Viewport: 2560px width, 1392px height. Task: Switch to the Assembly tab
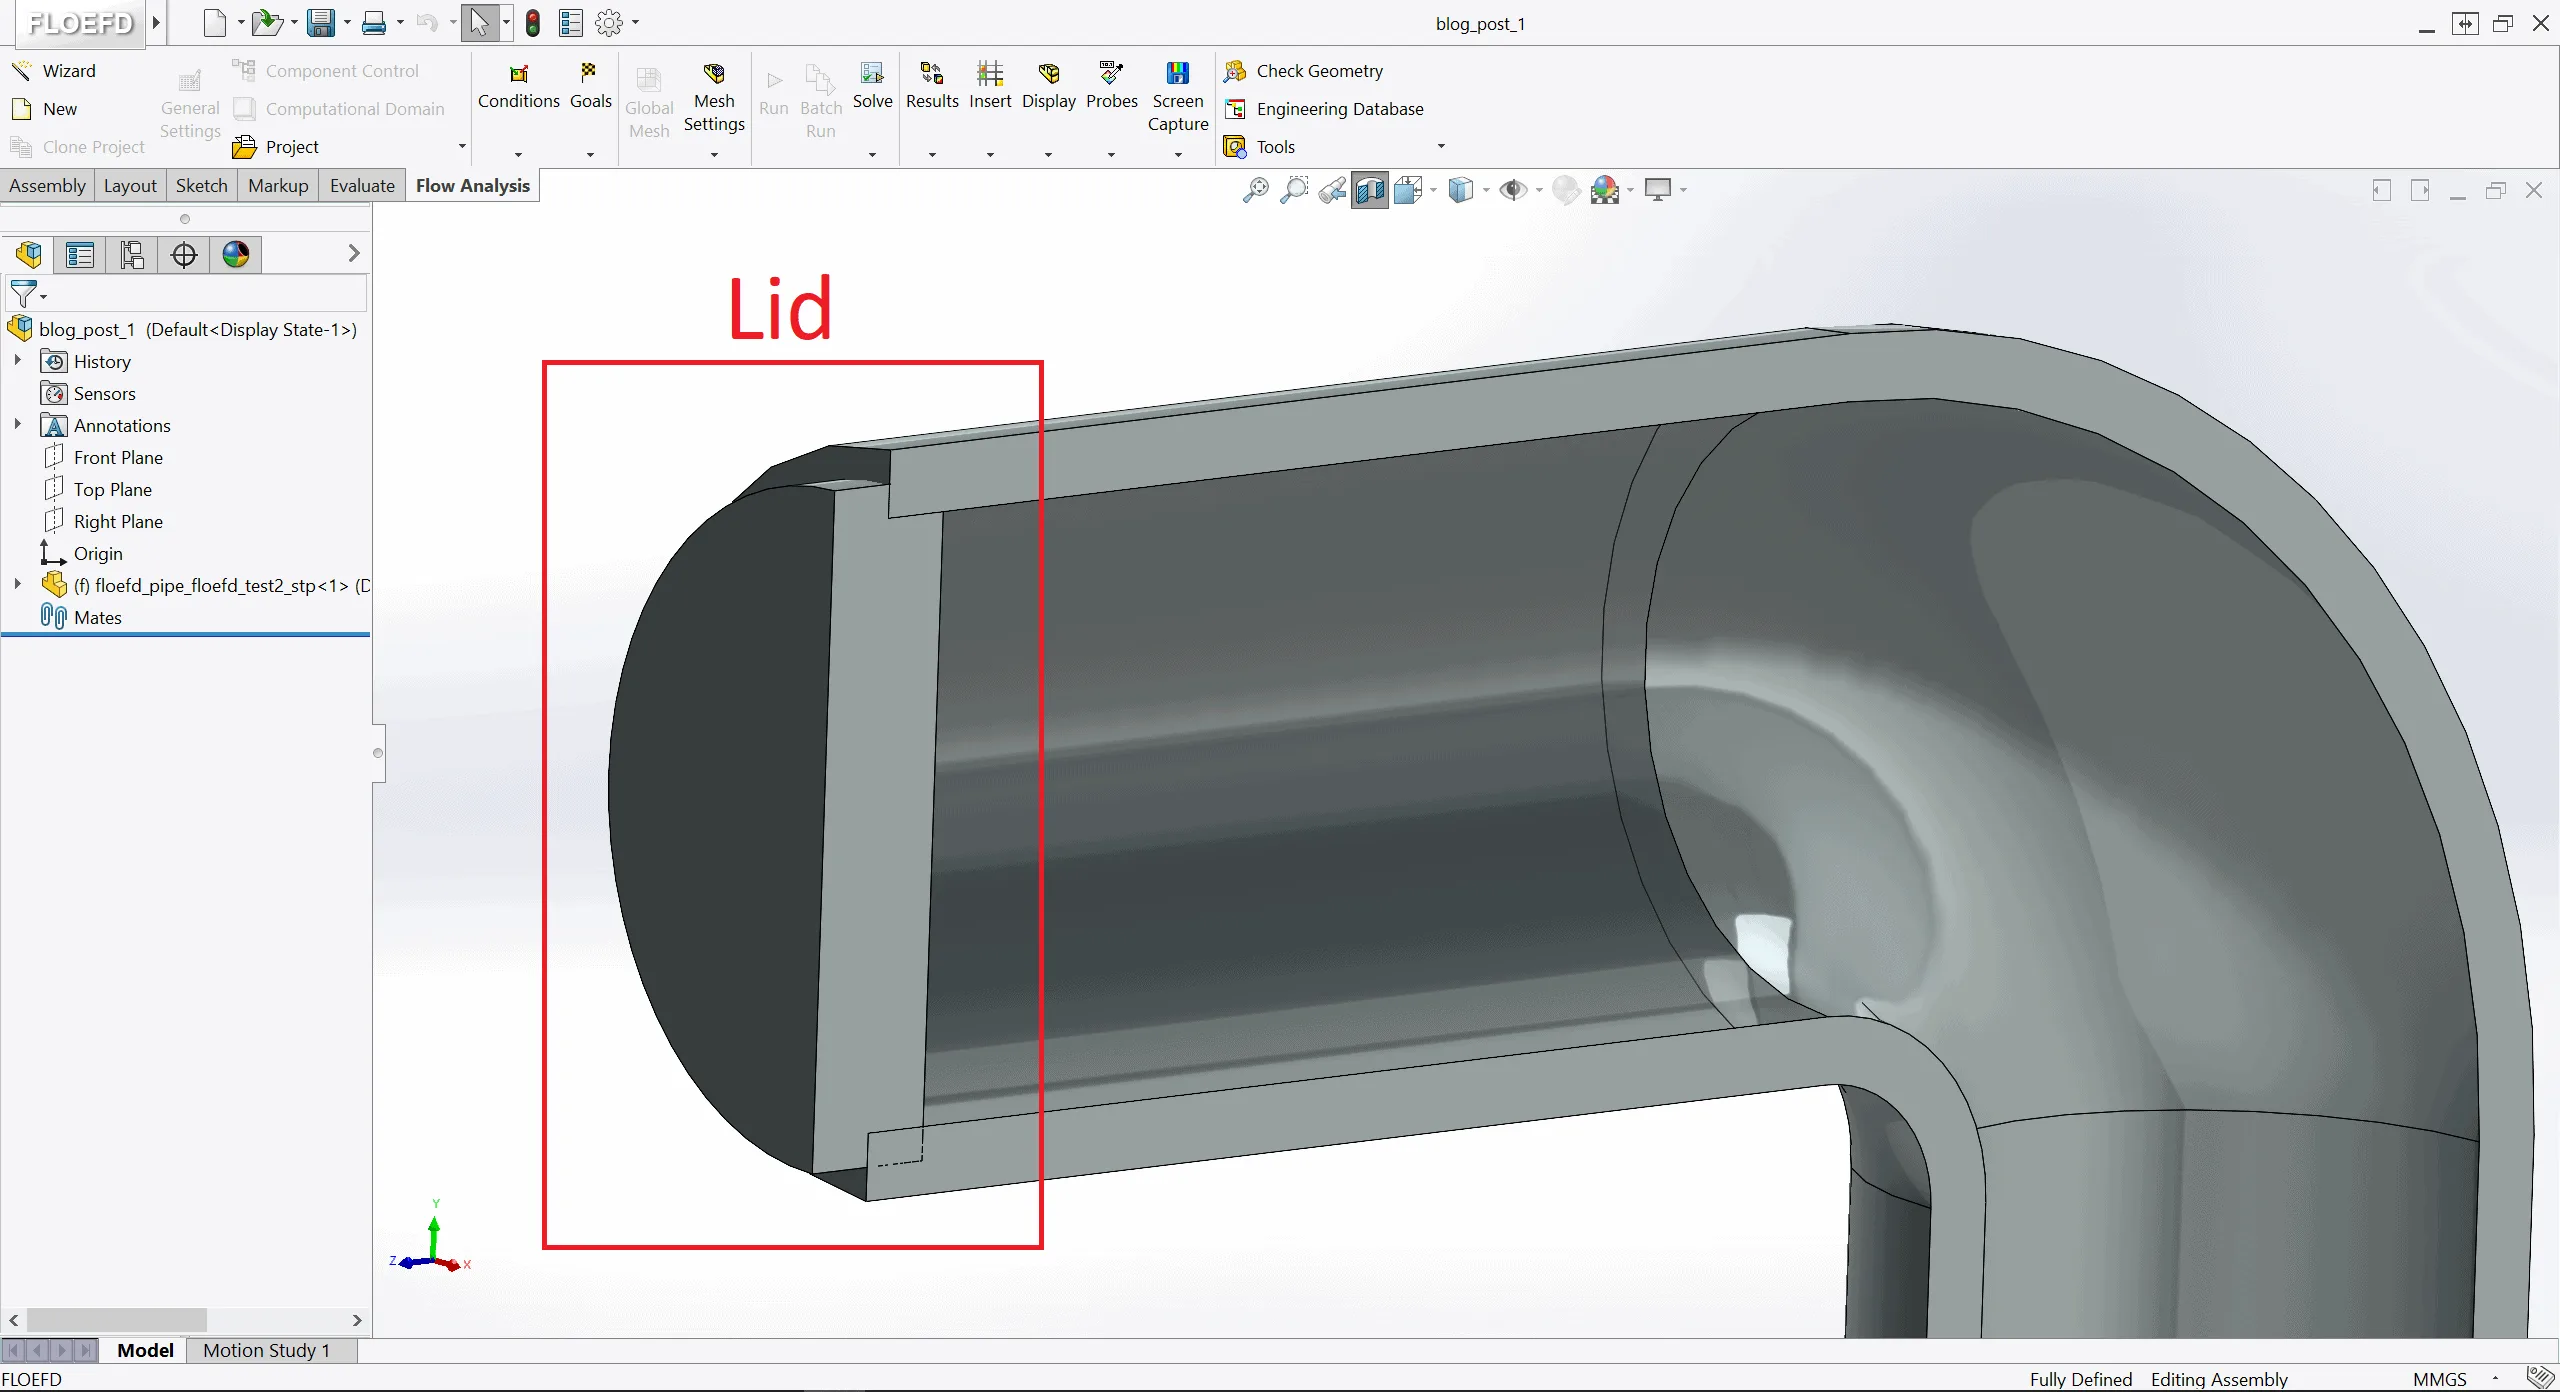(x=47, y=186)
